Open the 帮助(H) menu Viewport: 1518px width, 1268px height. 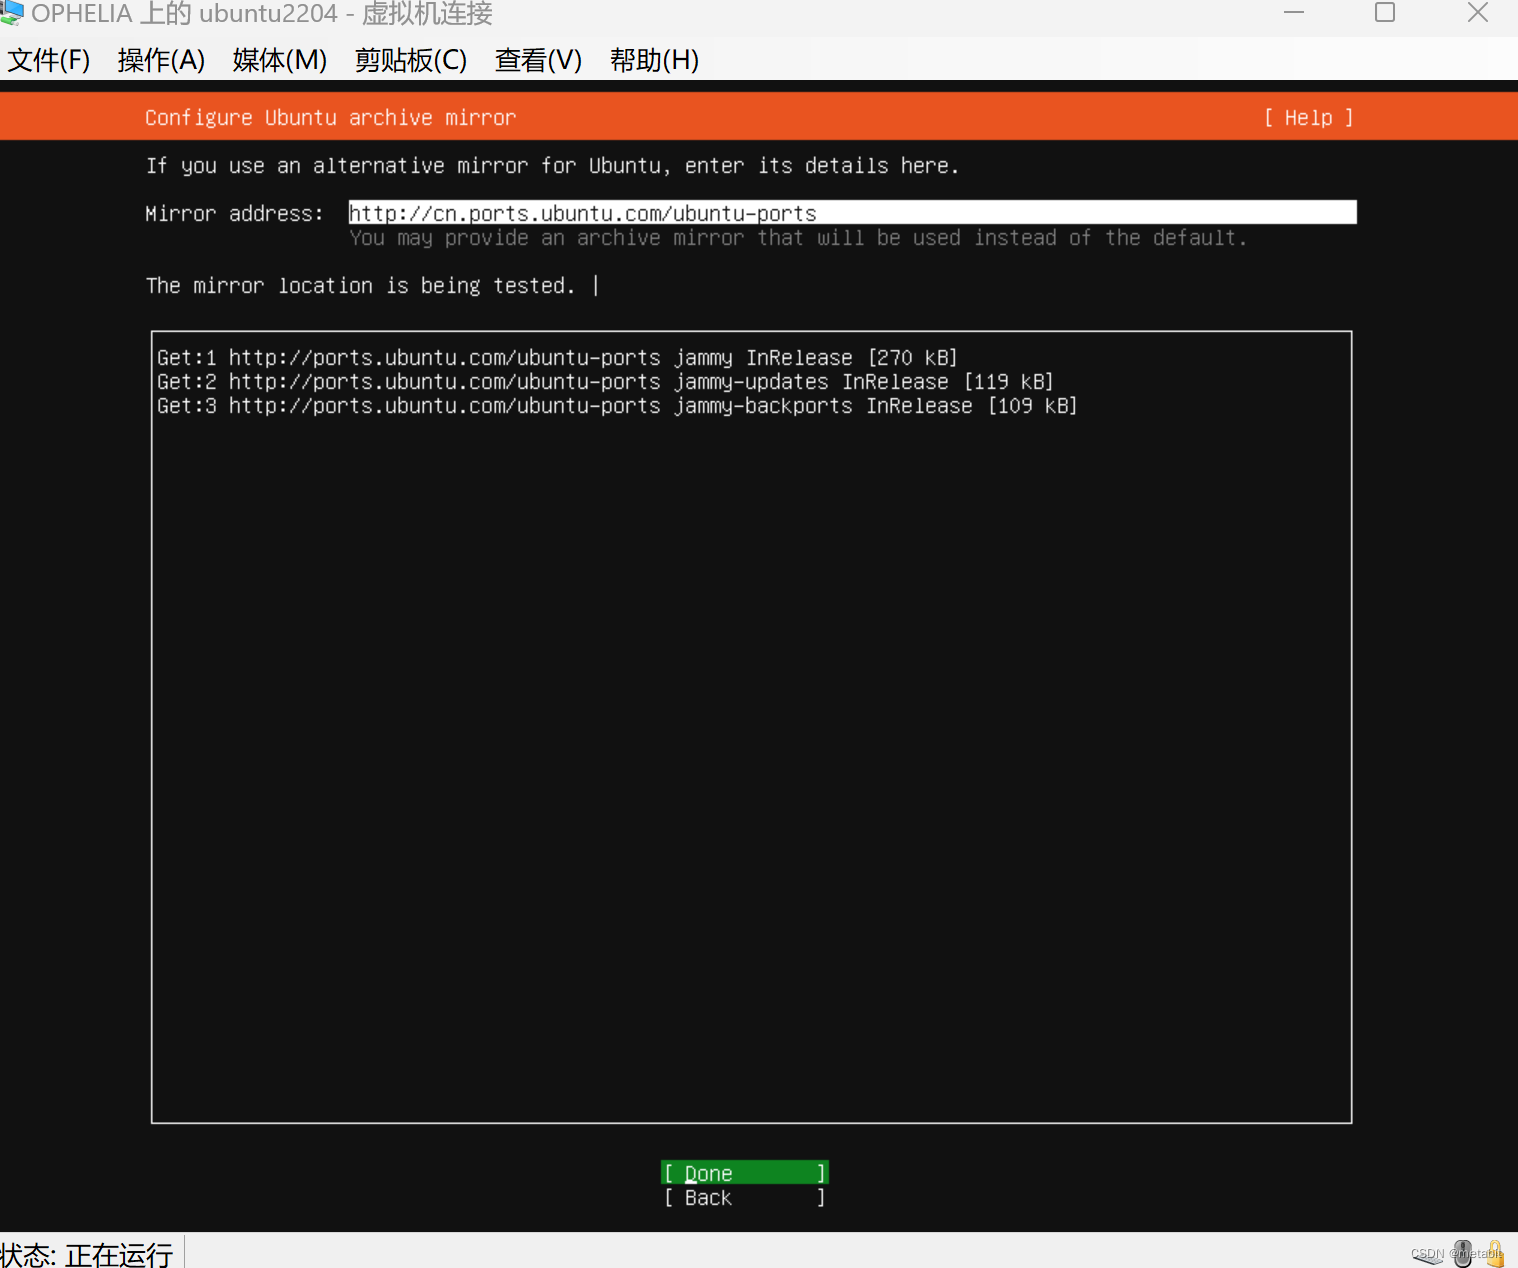coord(654,60)
